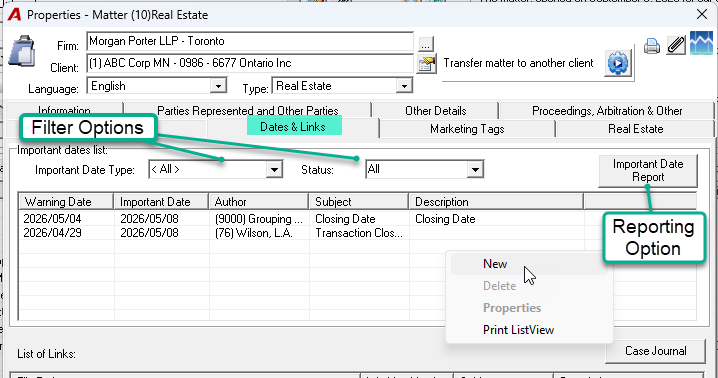Click the blue chart icon
This screenshot has width=718, height=378.
[702, 44]
